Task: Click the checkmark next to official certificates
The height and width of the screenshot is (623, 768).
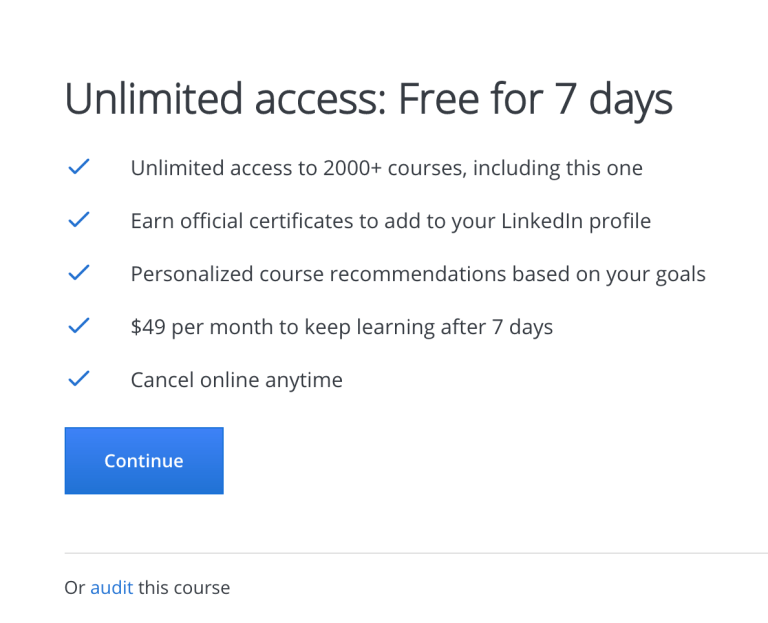Action: (79, 220)
